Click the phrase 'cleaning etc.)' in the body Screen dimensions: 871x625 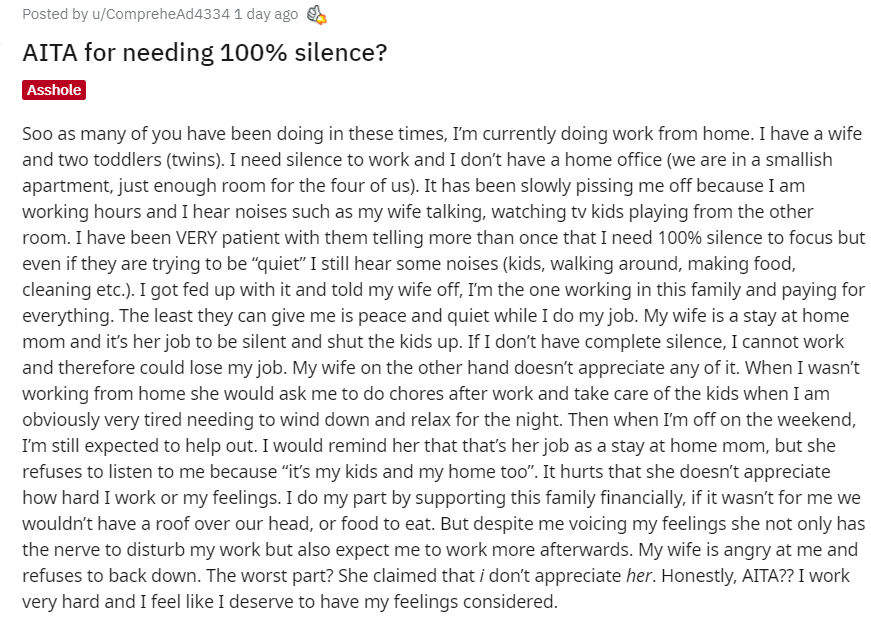(x=77, y=290)
